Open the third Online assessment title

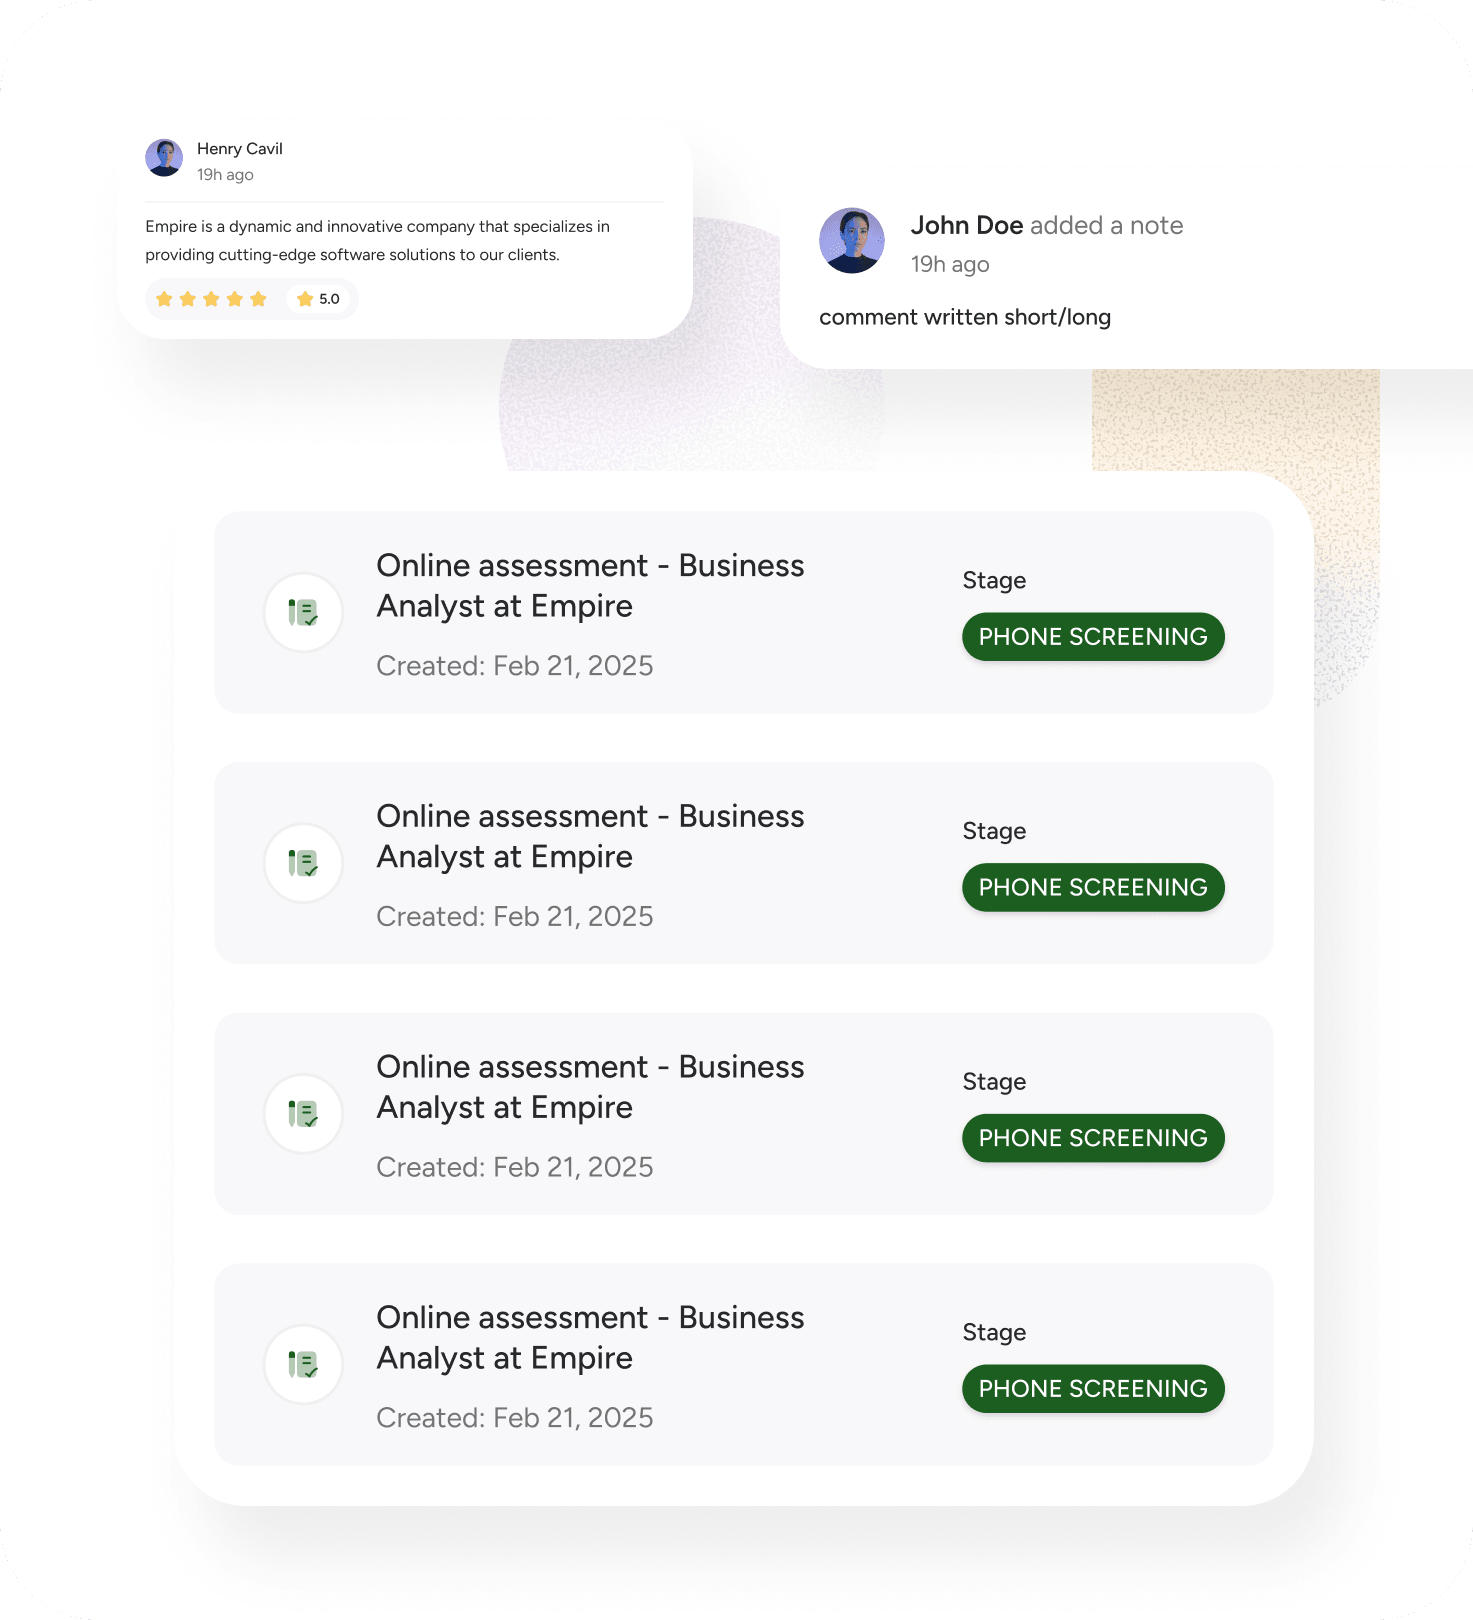click(x=590, y=1087)
